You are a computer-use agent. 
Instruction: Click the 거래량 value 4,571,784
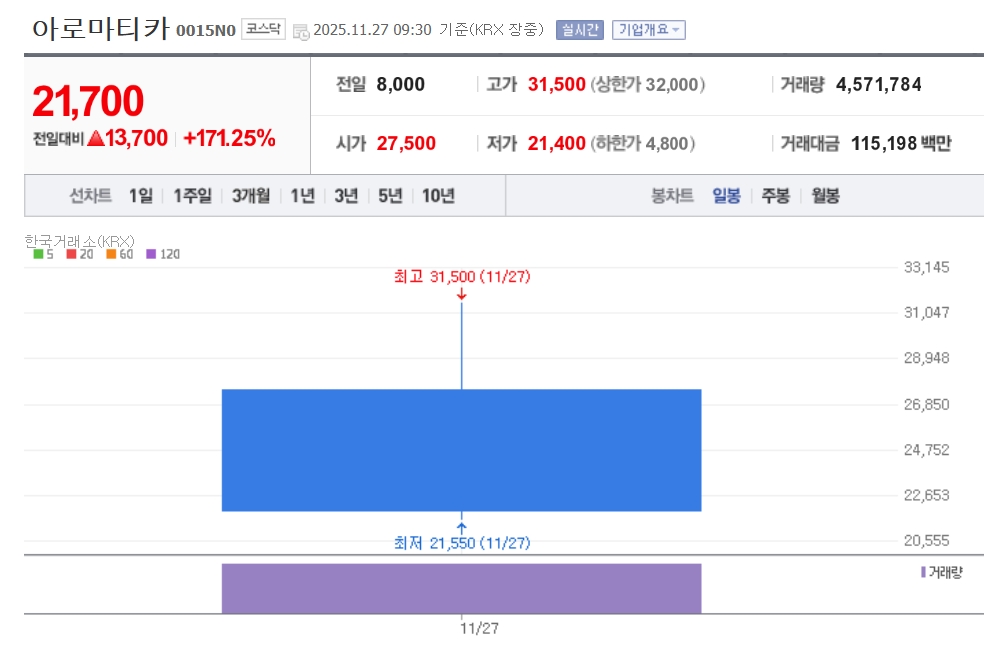(x=879, y=84)
